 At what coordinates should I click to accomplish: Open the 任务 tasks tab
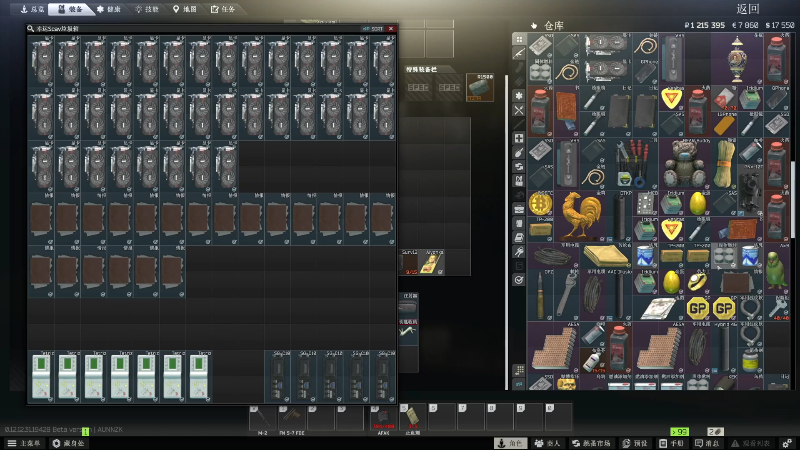(x=223, y=9)
